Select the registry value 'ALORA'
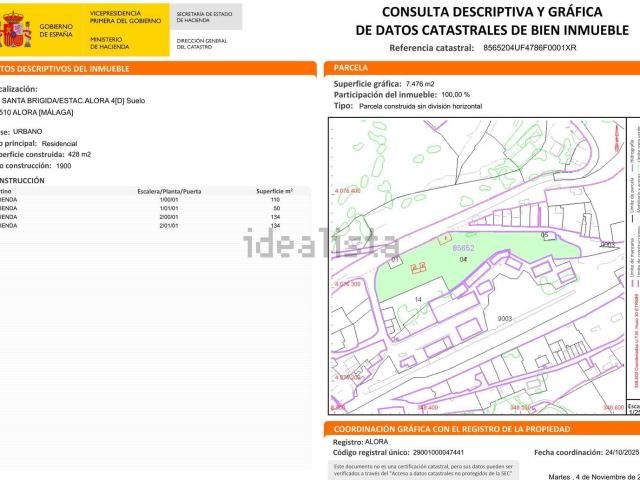 (376, 442)
